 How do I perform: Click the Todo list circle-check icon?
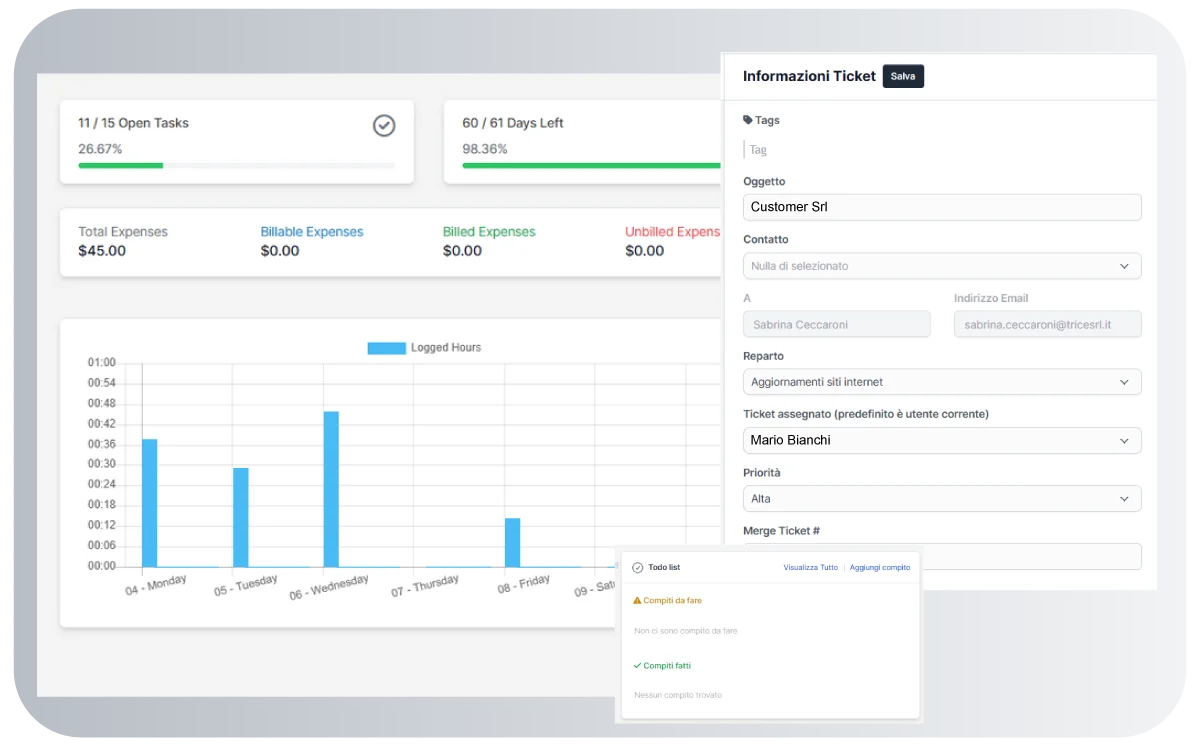click(638, 567)
